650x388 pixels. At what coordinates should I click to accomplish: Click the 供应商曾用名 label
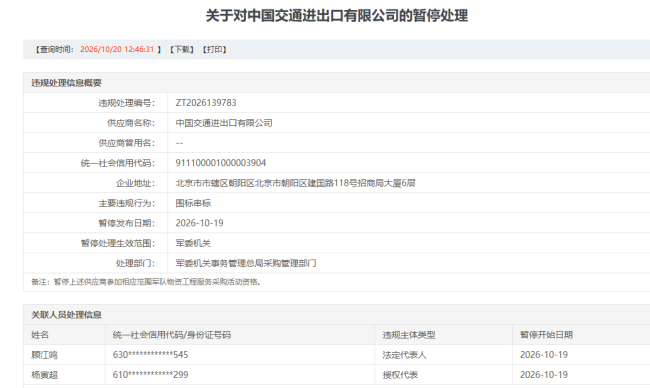coord(126,143)
